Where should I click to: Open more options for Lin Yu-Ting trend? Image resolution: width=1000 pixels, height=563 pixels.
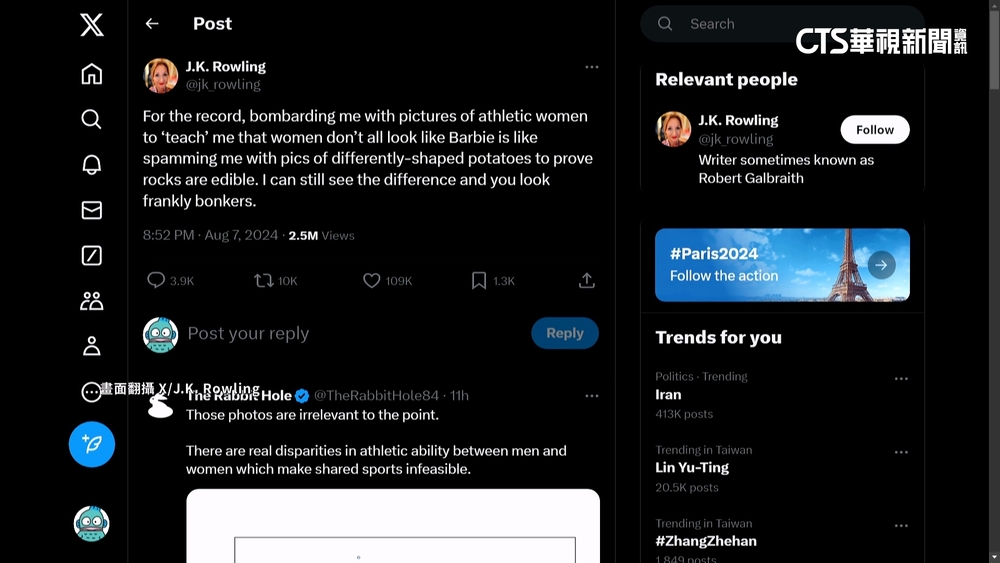pyautogui.click(x=901, y=452)
